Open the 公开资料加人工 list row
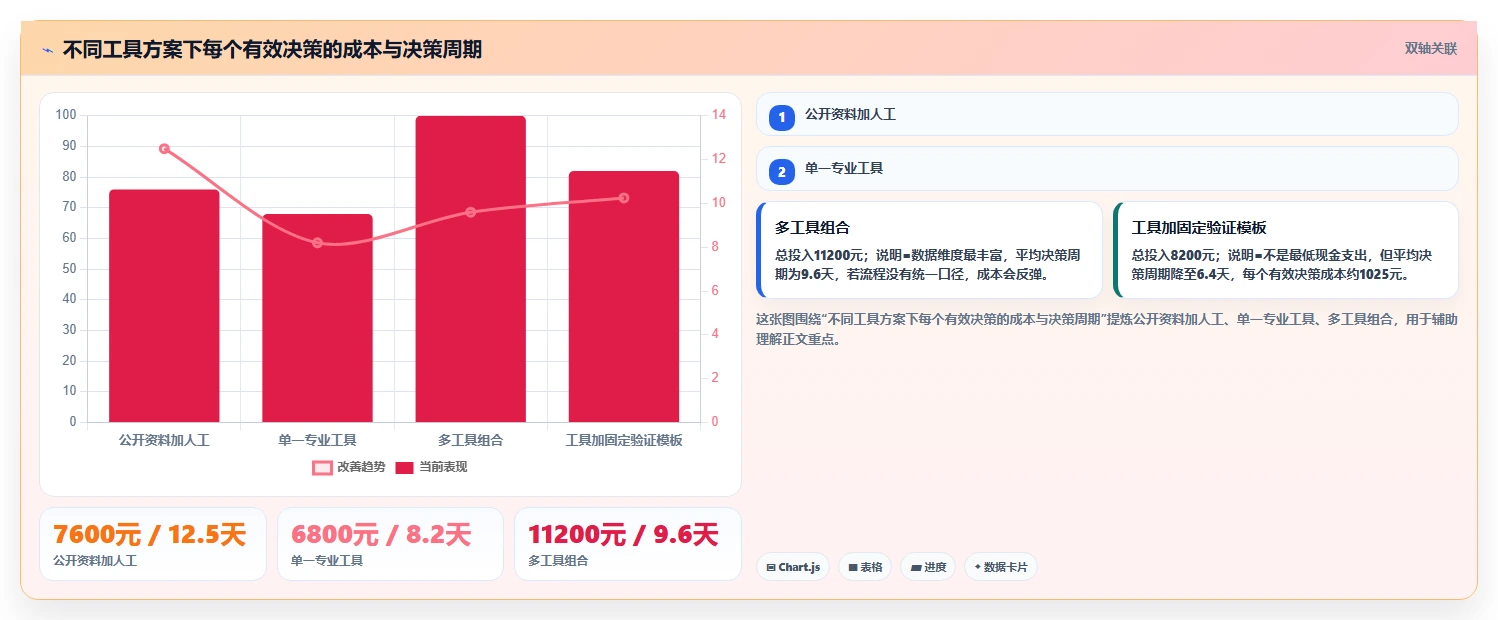The width and height of the screenshot is (1498, 620). click(1107, 114)
